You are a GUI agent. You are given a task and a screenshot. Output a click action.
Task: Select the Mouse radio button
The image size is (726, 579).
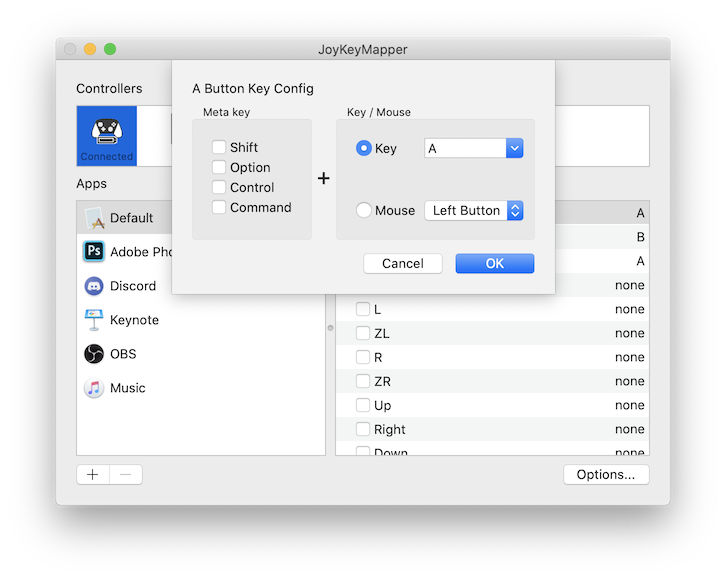tap(364, 210)
